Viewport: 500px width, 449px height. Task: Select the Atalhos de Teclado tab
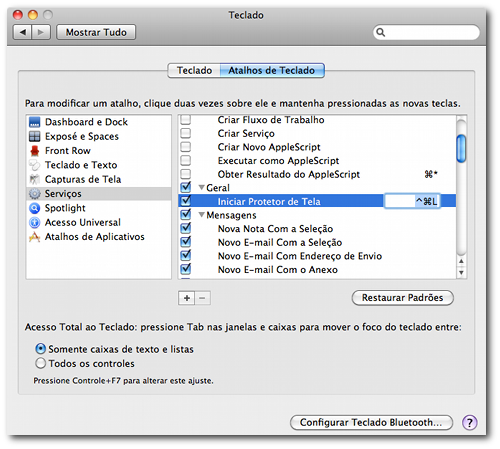click(x=272, y=71)
